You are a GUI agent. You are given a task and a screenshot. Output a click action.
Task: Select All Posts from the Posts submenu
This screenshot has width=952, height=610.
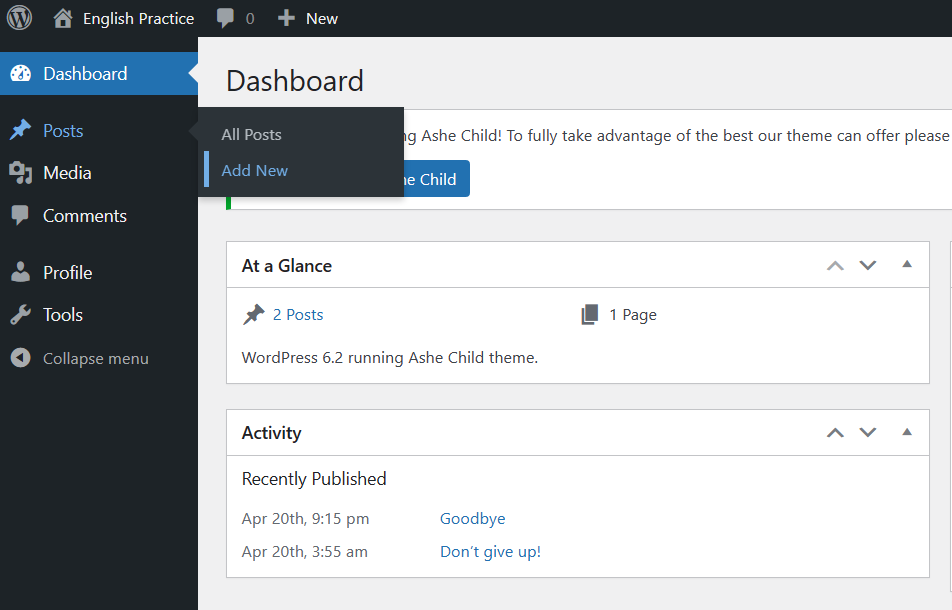tap(251, 134)
